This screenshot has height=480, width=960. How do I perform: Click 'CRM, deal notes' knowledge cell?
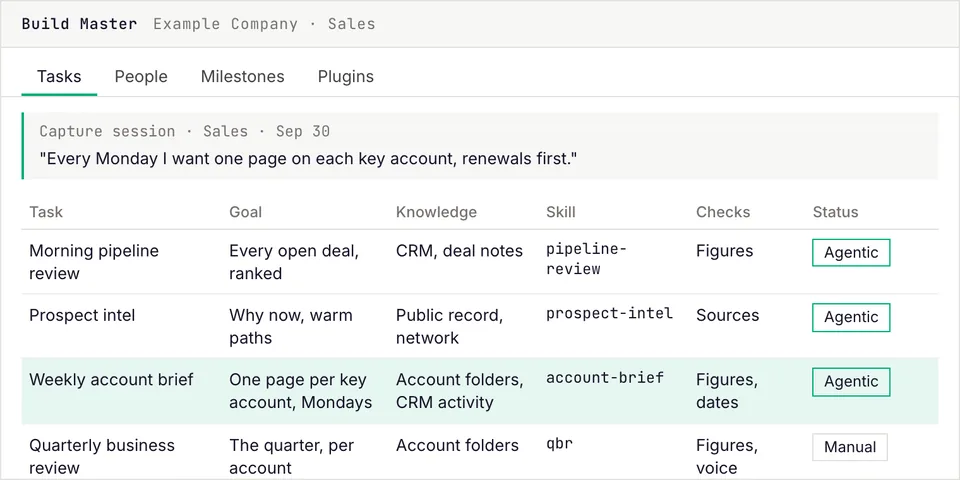459,251
